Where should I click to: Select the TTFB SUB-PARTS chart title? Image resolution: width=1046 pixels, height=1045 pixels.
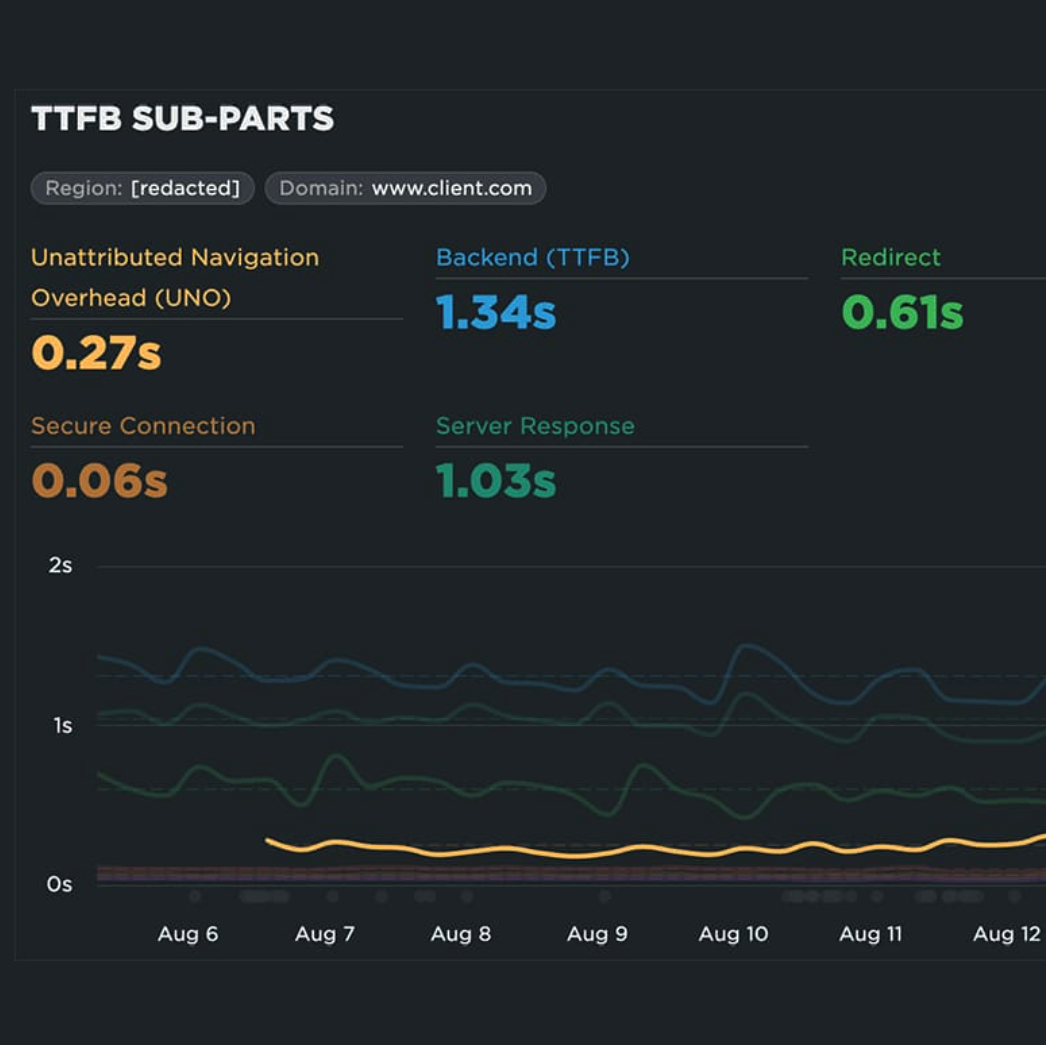pos(182,119)
